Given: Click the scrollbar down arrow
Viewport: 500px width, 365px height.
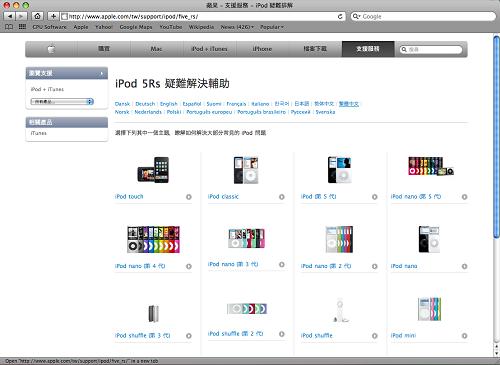Looking at the screenshot, I should [497, 353].
